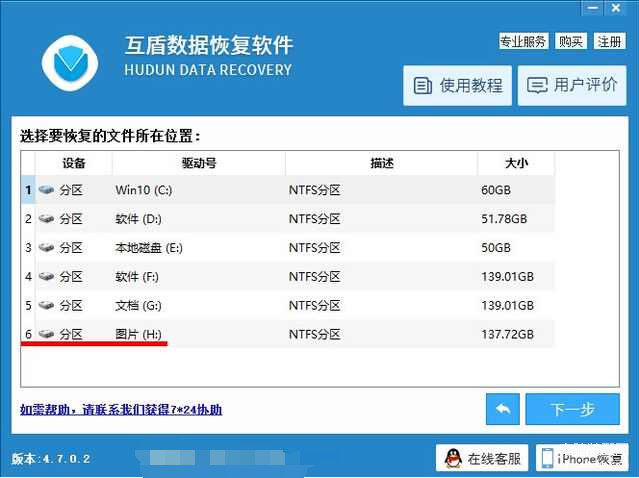
Task: Click drive icon in 软件 (D:) row
Action: coord(46,218)
